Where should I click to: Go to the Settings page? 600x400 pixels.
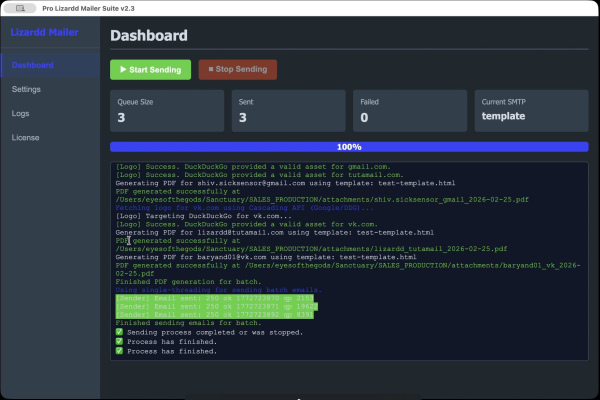(27, 89)
